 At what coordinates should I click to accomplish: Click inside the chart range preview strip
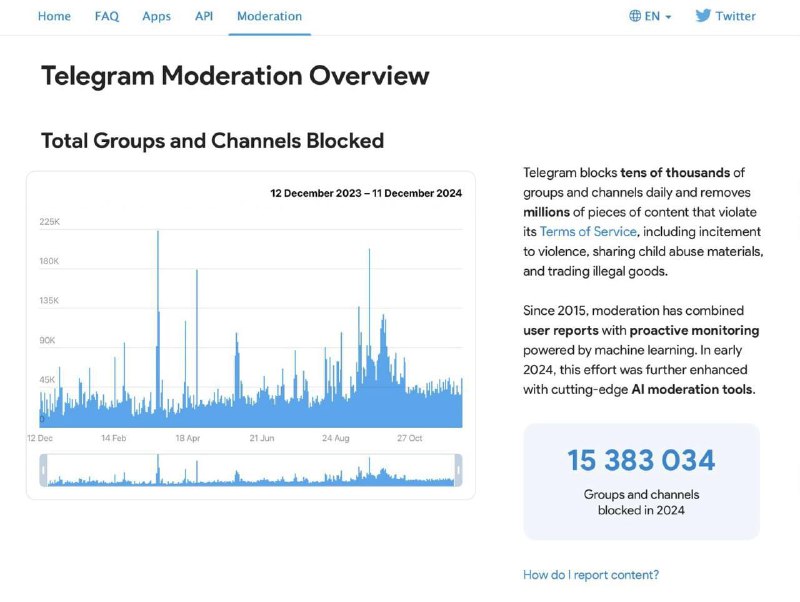(251, 470)
